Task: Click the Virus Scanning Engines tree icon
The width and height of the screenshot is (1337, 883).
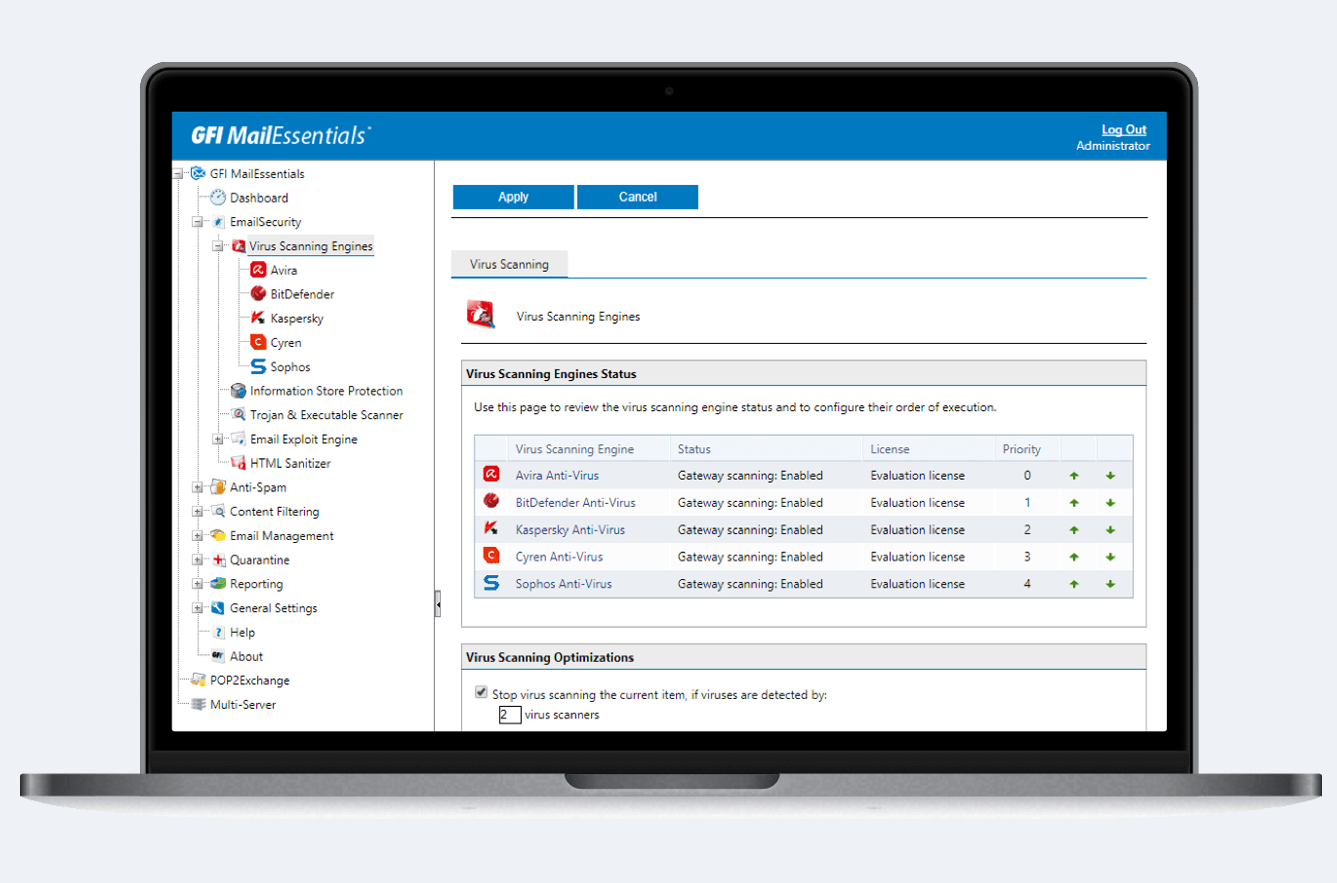Action: click(x=238, y=246)
